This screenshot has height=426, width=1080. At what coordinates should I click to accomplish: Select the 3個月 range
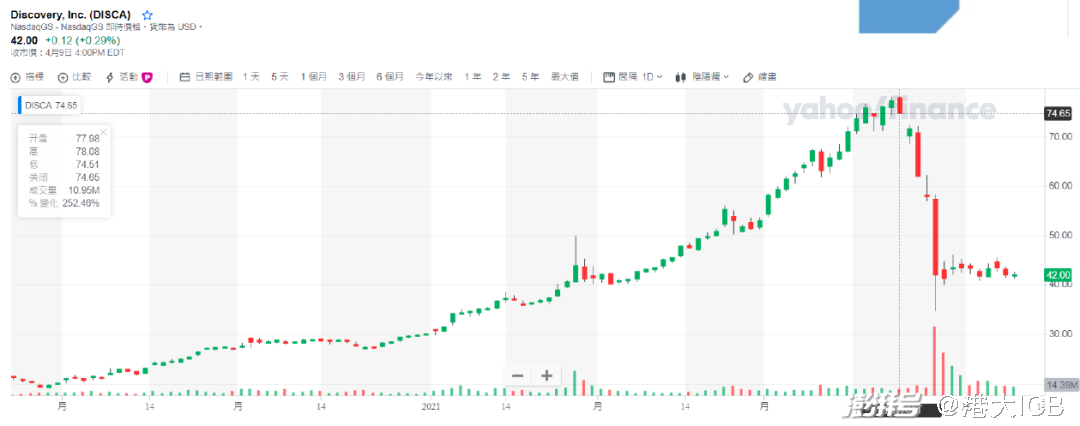tap(351, 77)
